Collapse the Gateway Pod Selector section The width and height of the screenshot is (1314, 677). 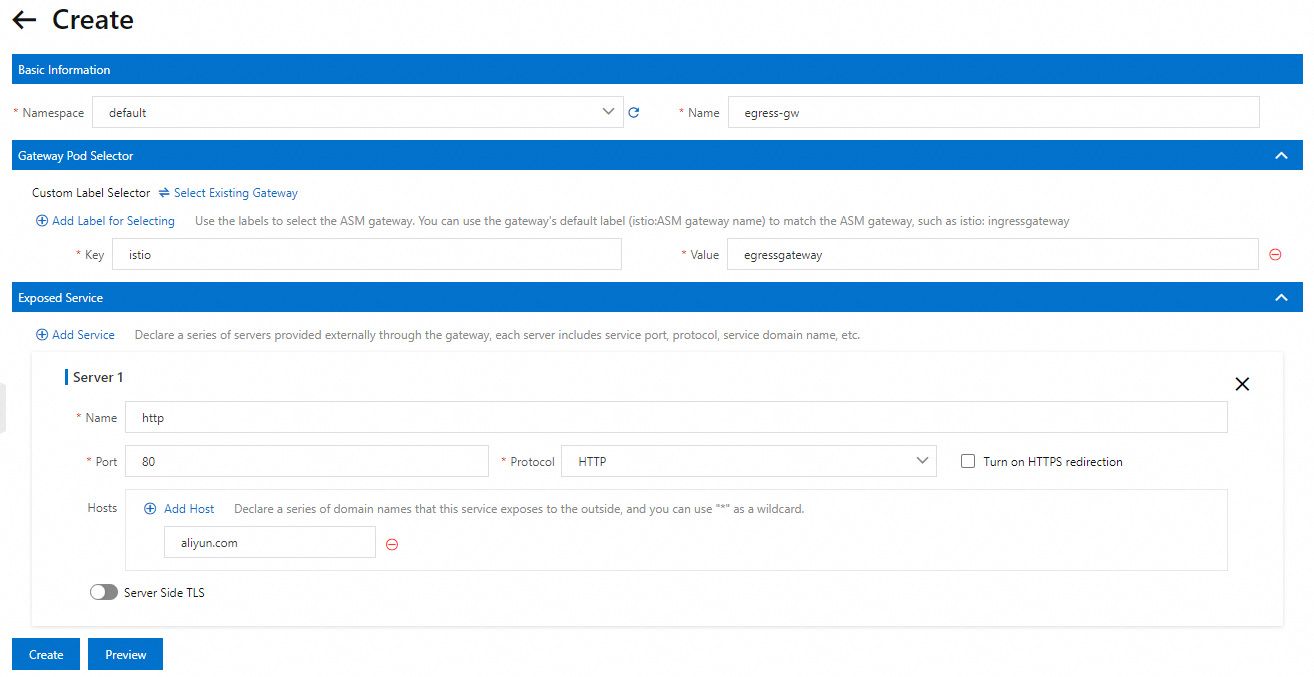(1281, 156)
